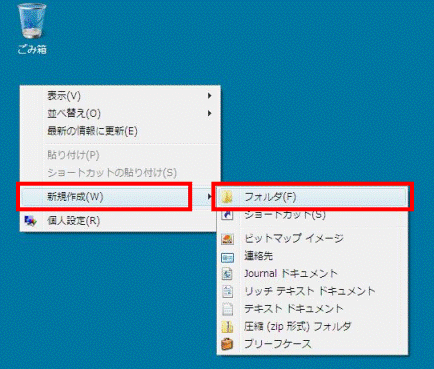Click the ビットマップ イメージ paint icon
The image size is (434, 369).
pyautogui.click(x=227, y=239)
